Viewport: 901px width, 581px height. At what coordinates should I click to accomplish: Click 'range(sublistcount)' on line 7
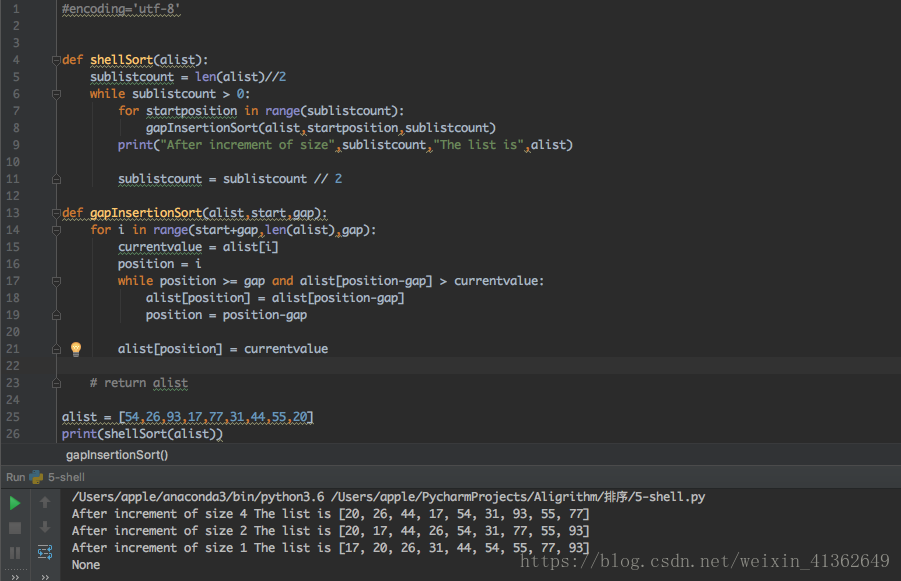[x=331, y=111]
